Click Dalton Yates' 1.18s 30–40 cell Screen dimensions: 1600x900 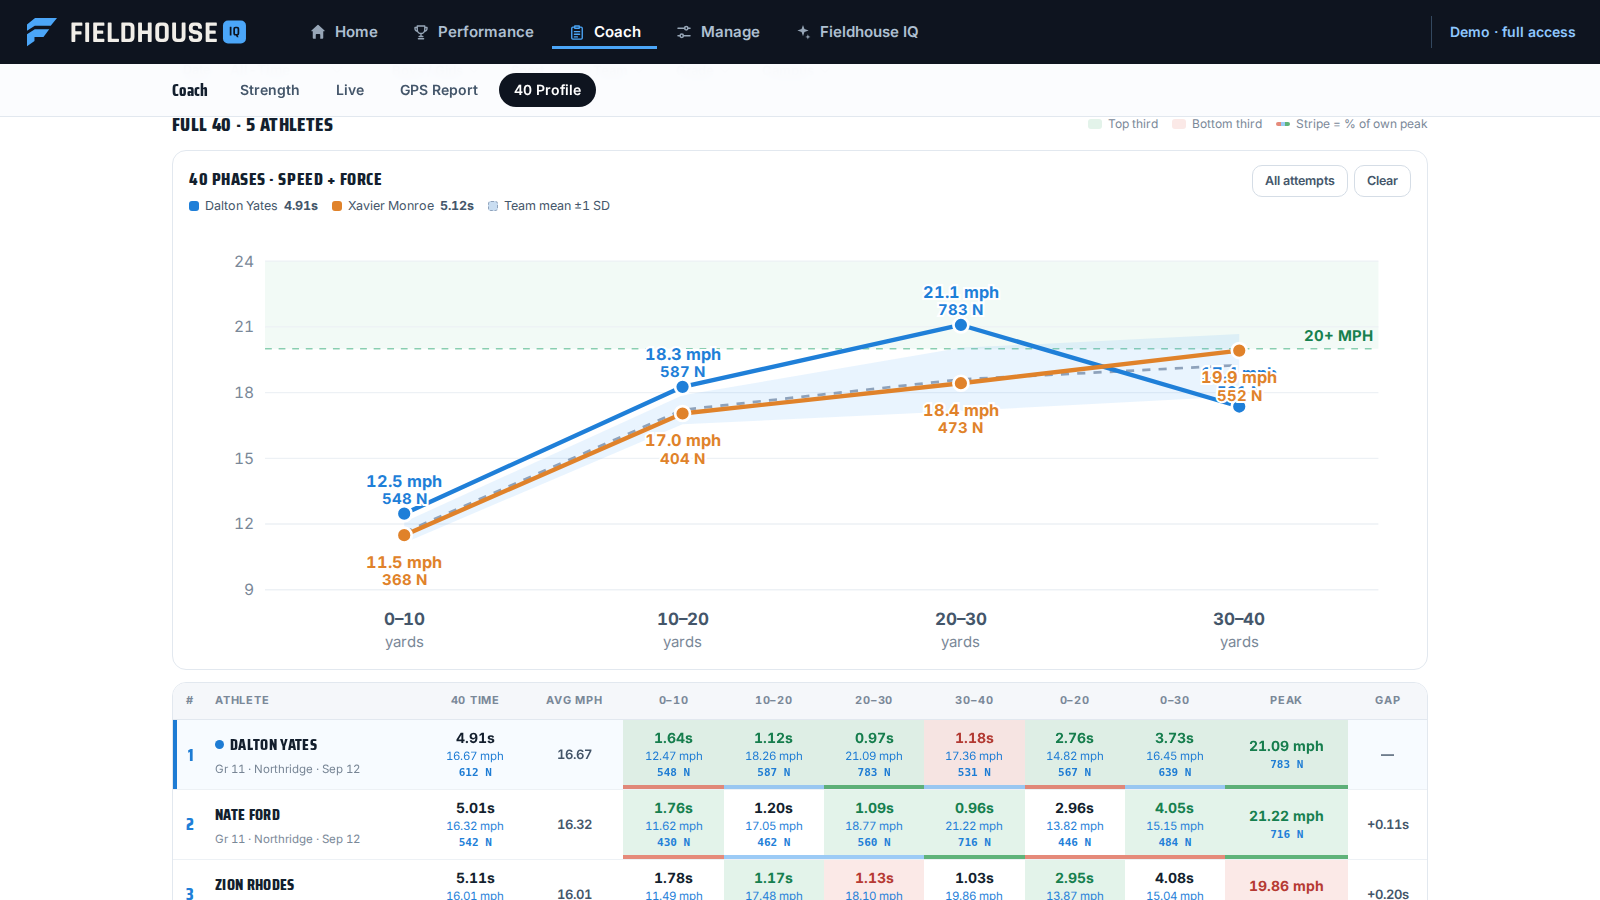click(x=974, y=754)
